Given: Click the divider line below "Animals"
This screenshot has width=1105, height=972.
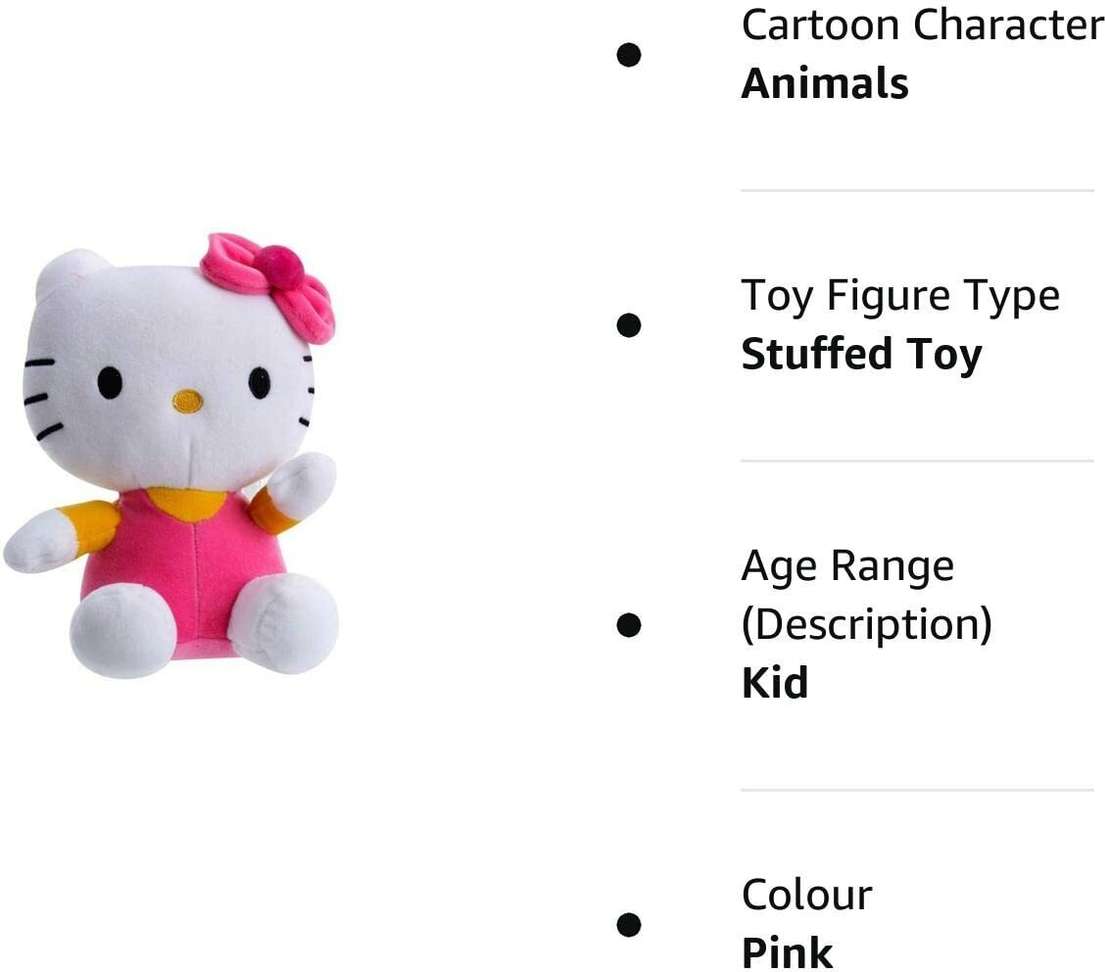Looking at the screenshot, I should pyautogui.click(x=917, y=190).
